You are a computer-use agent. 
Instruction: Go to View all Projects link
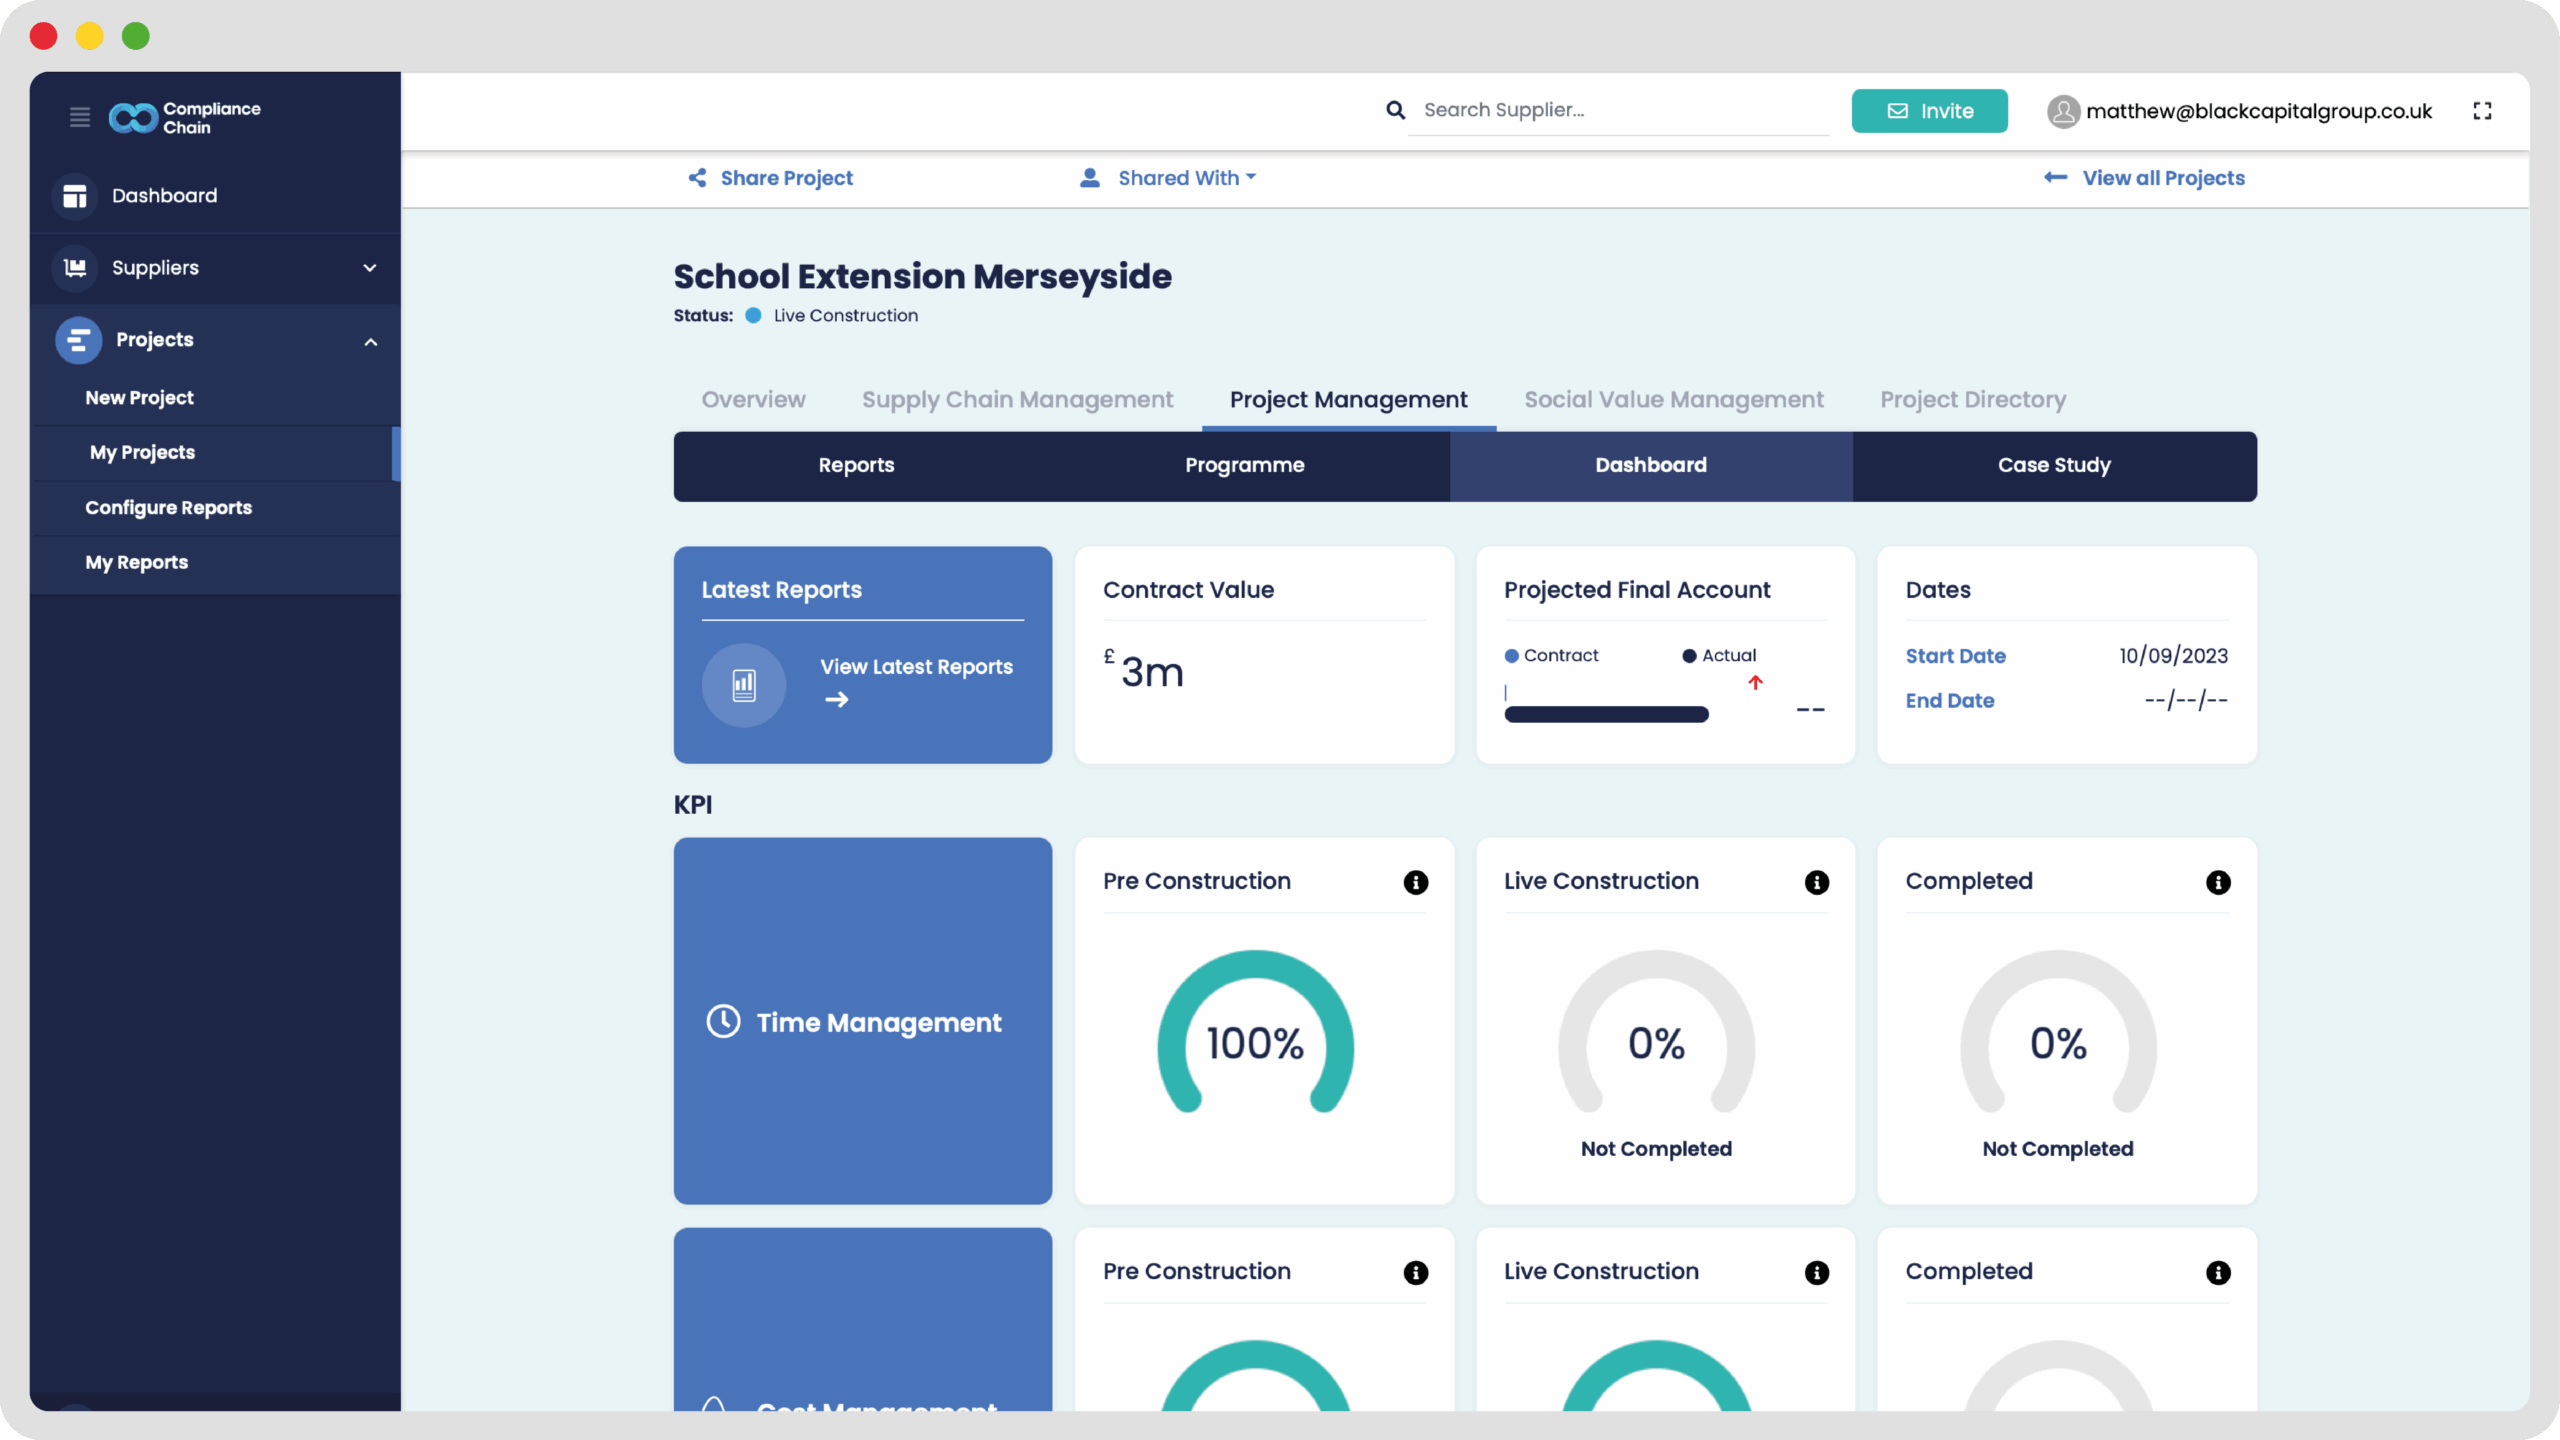pyautogui.click(x=2163, y=178)
